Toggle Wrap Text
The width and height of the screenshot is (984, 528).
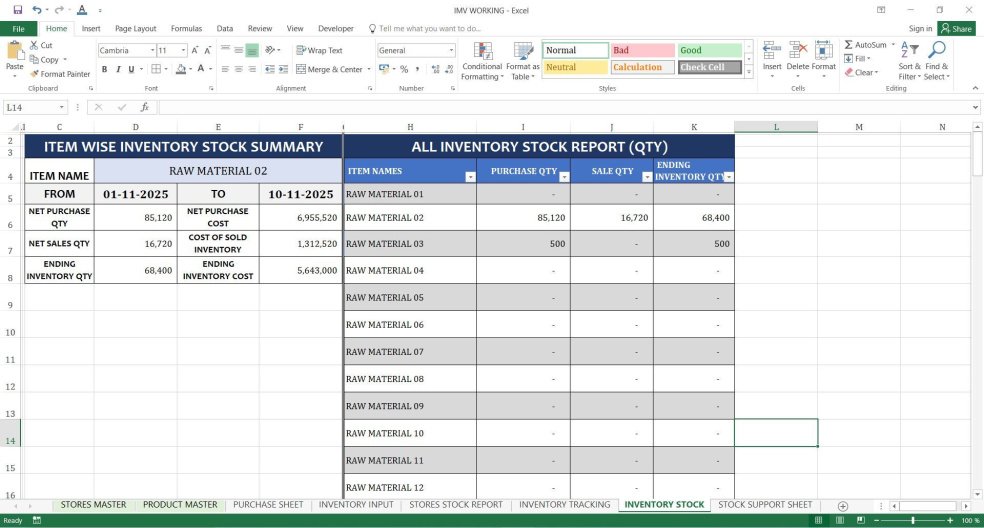click(319, 50)
